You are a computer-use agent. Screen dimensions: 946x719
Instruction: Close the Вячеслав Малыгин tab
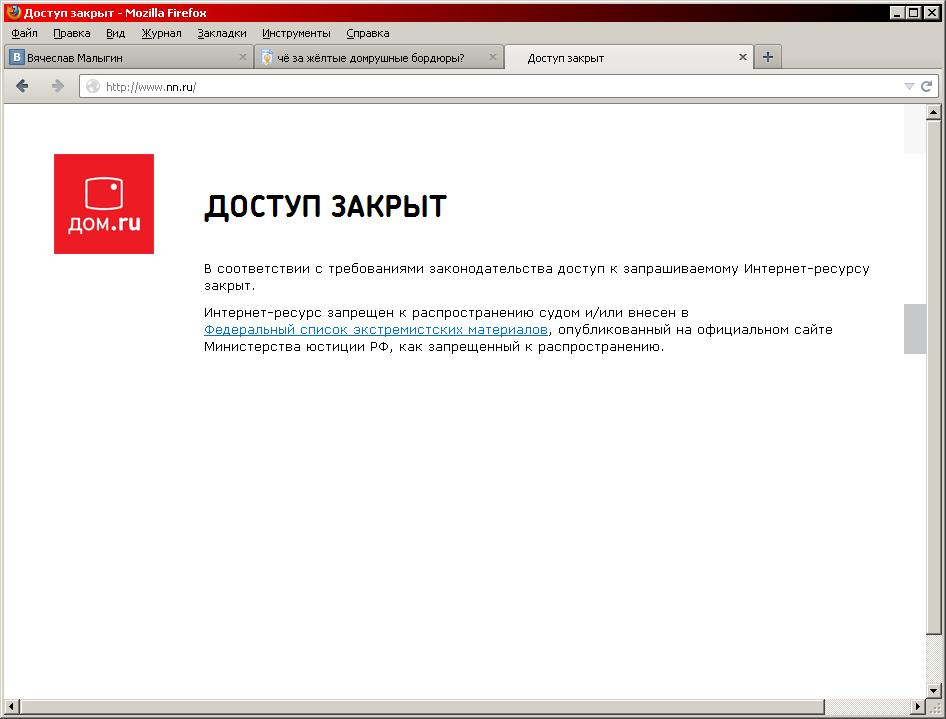point(243,57)
